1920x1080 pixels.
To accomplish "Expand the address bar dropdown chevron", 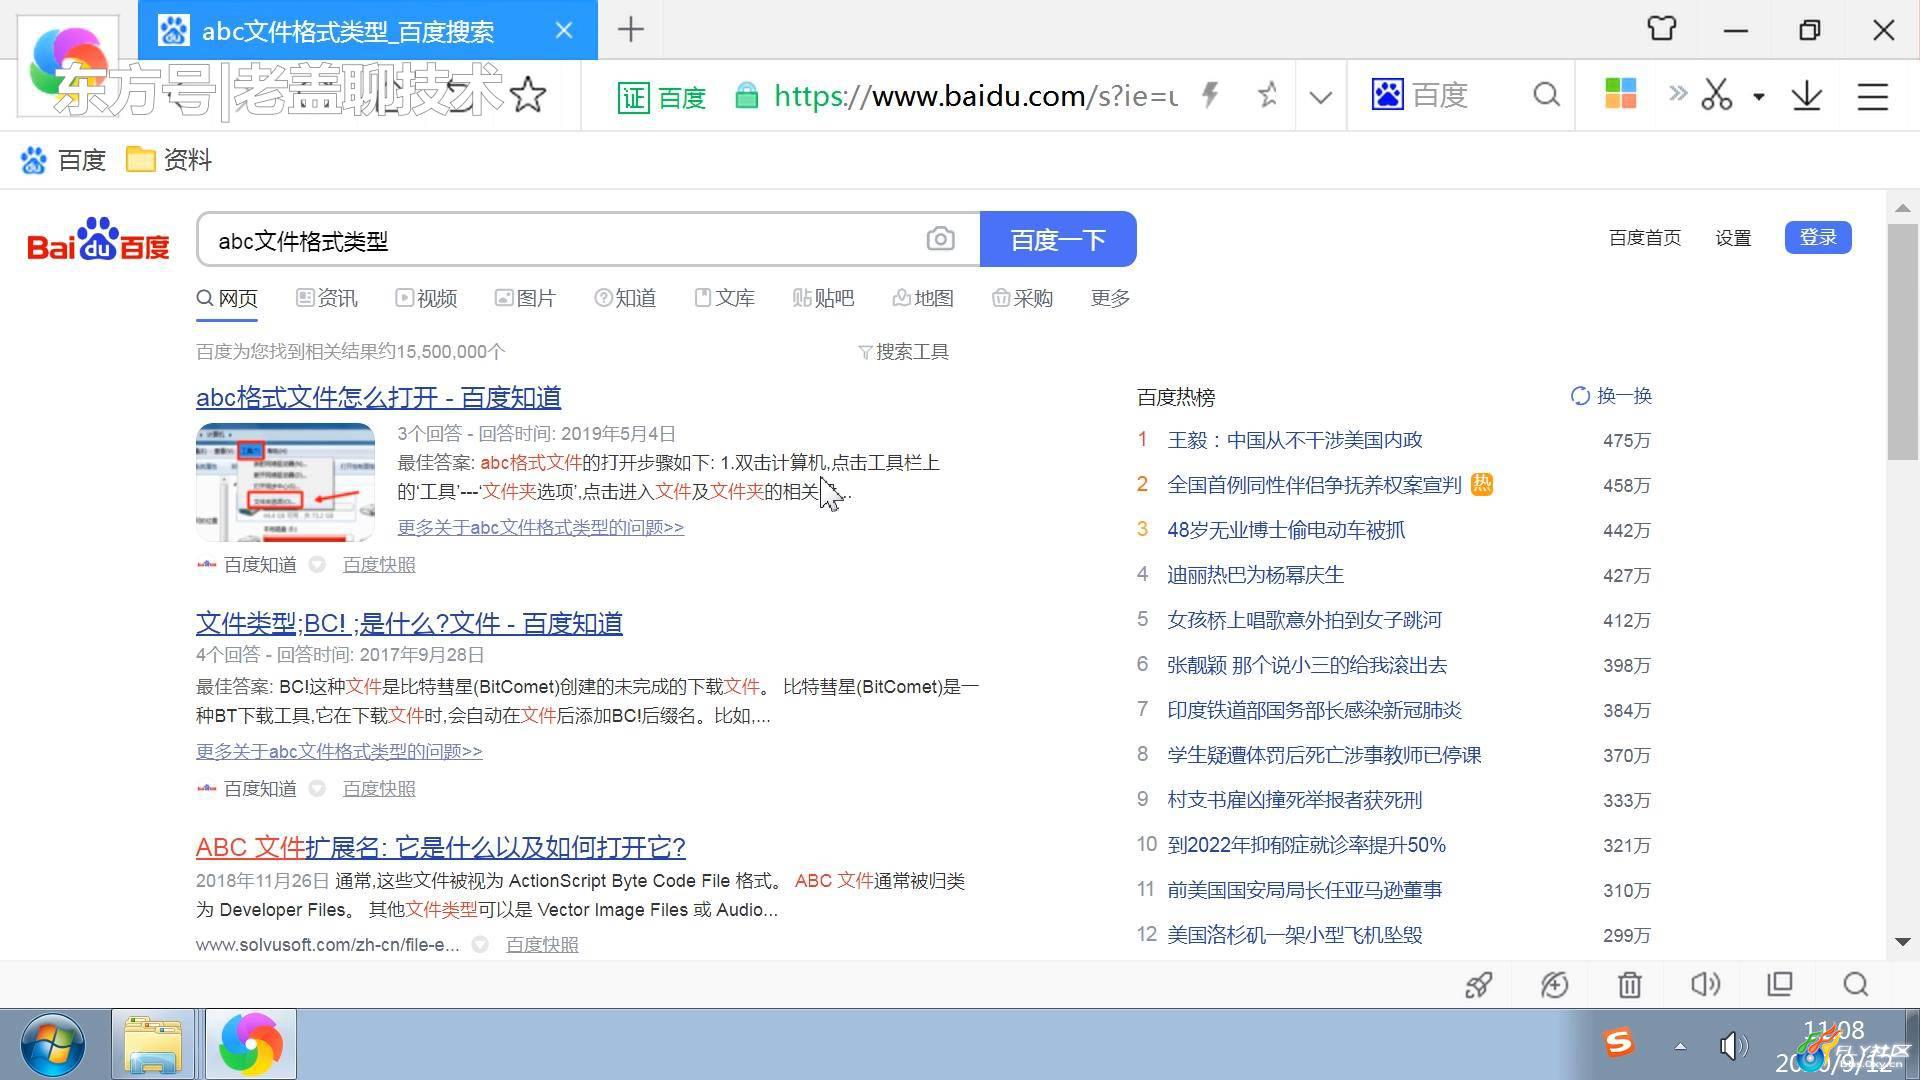I will pyautogui.click(x=1321, y=97).
